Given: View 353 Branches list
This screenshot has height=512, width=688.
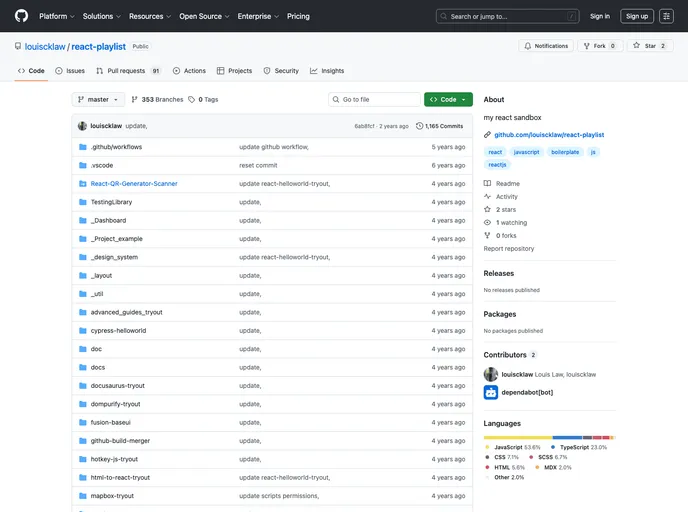Looking at the screenshot, I should coord(157,100).
